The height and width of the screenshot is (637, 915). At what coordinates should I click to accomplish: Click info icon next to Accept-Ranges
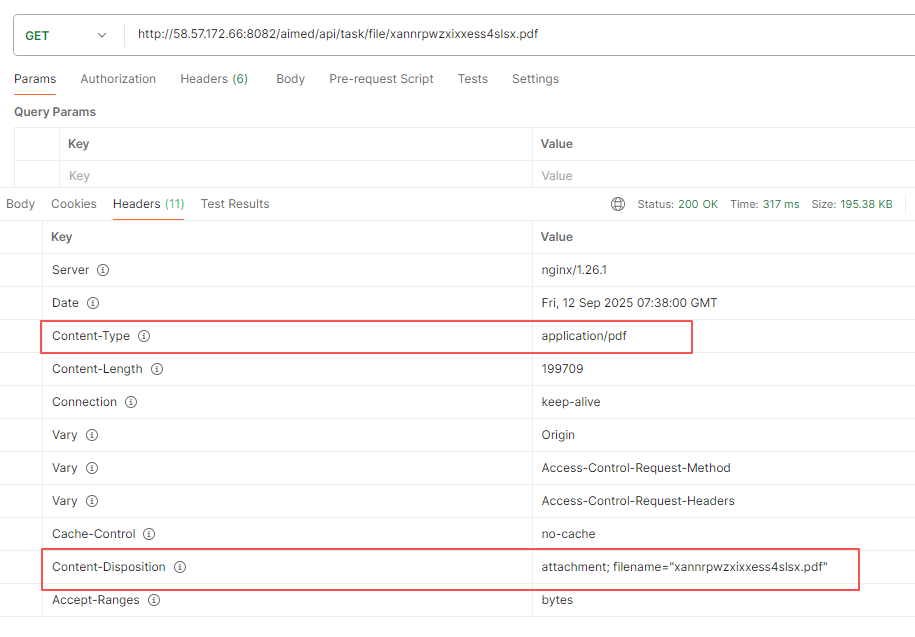tap(154, 600)
